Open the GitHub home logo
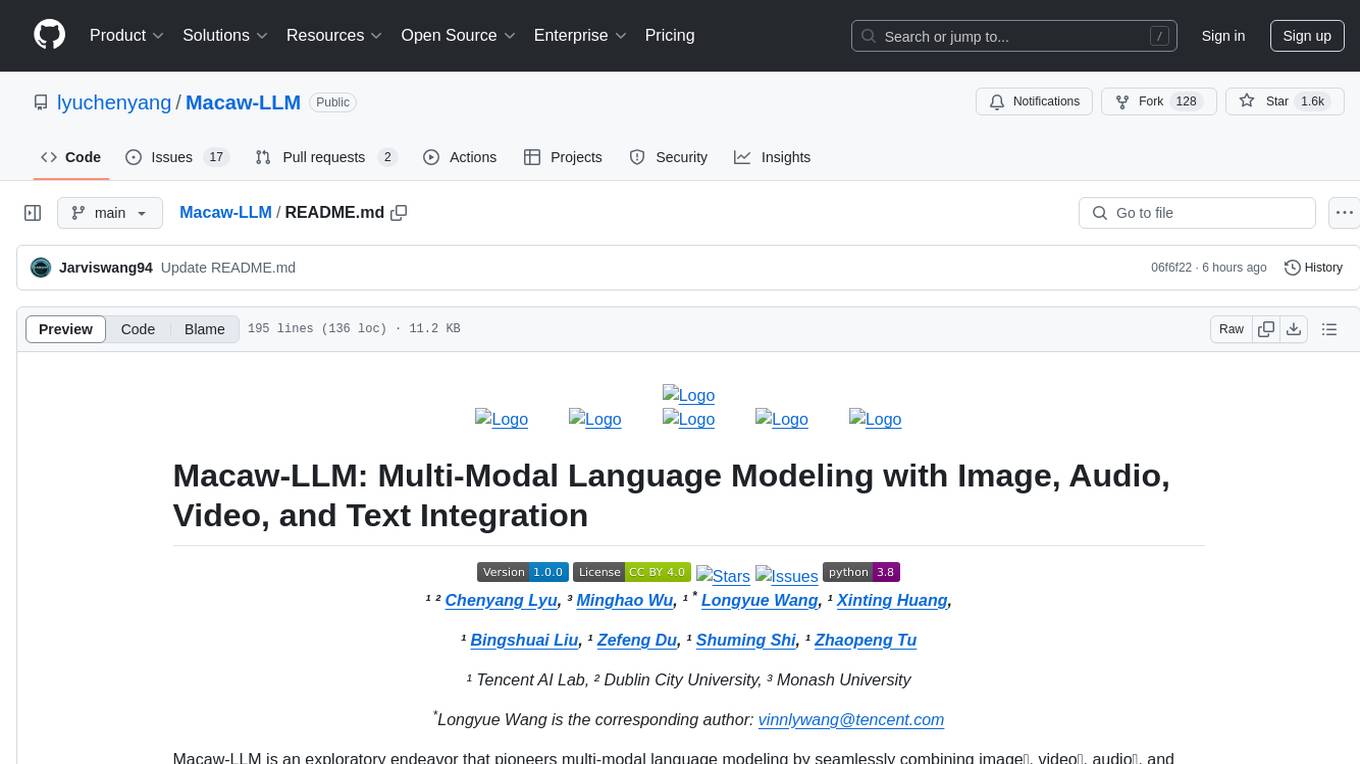Screen dimensions: 1360x764 point(50,35)
